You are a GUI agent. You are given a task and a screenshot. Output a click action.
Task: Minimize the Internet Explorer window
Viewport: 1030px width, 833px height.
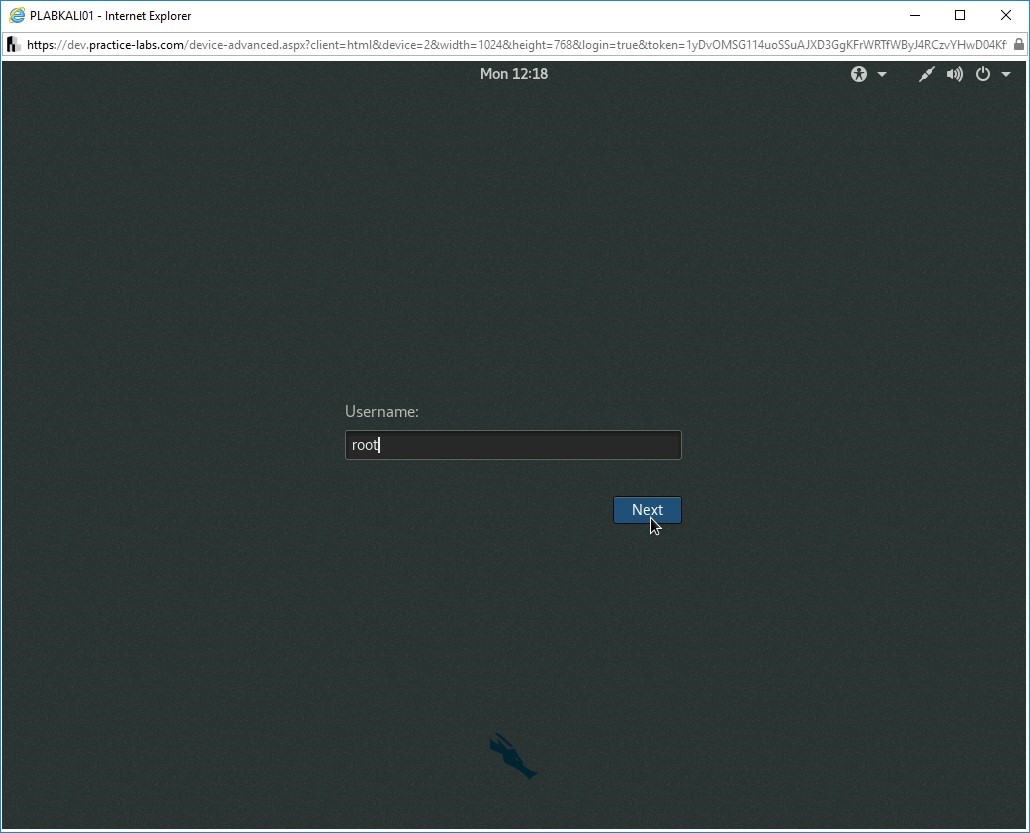(913, 15)
